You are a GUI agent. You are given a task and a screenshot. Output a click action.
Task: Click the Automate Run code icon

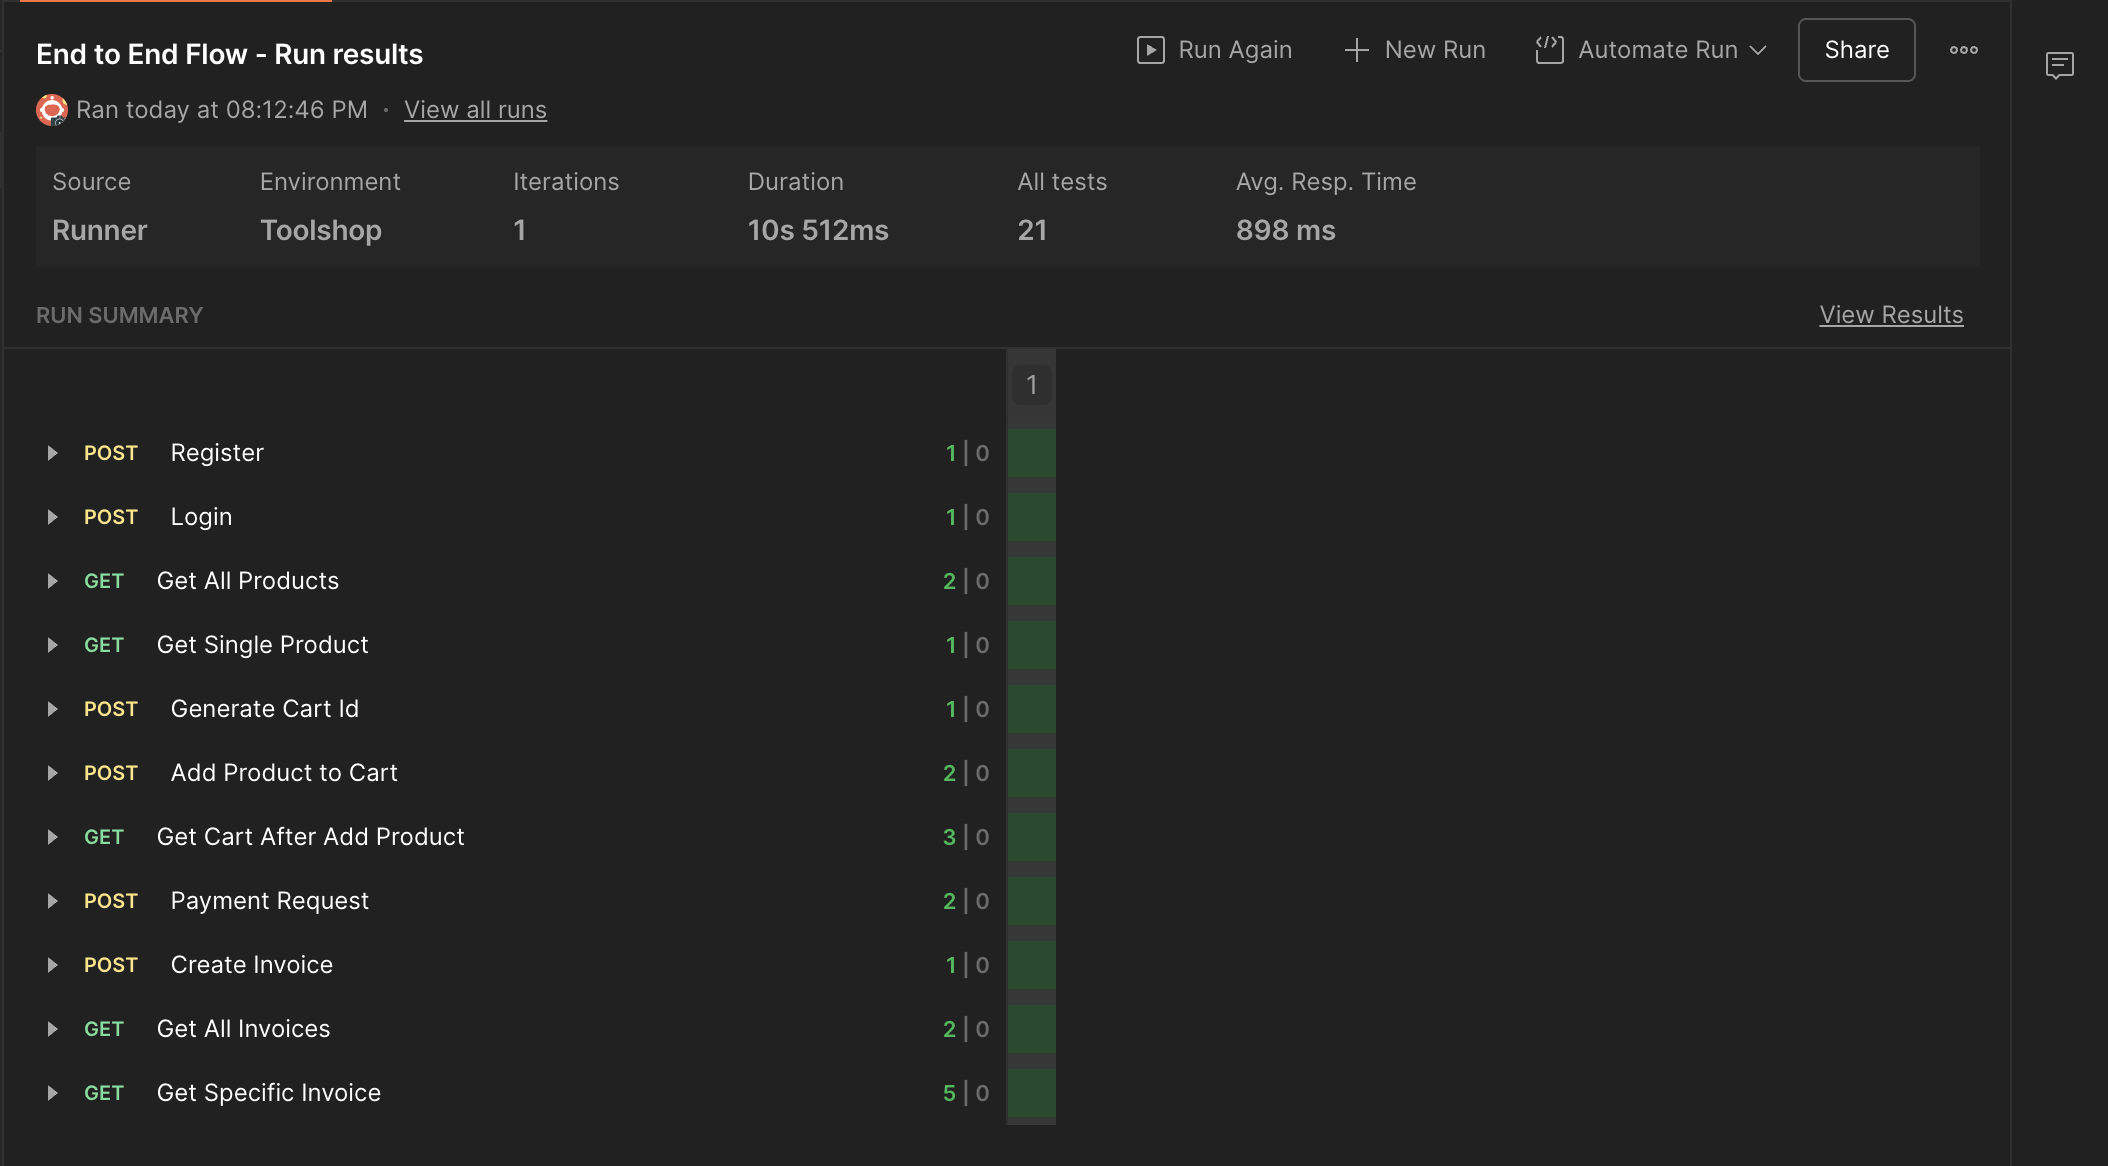tap(1549, 50)
